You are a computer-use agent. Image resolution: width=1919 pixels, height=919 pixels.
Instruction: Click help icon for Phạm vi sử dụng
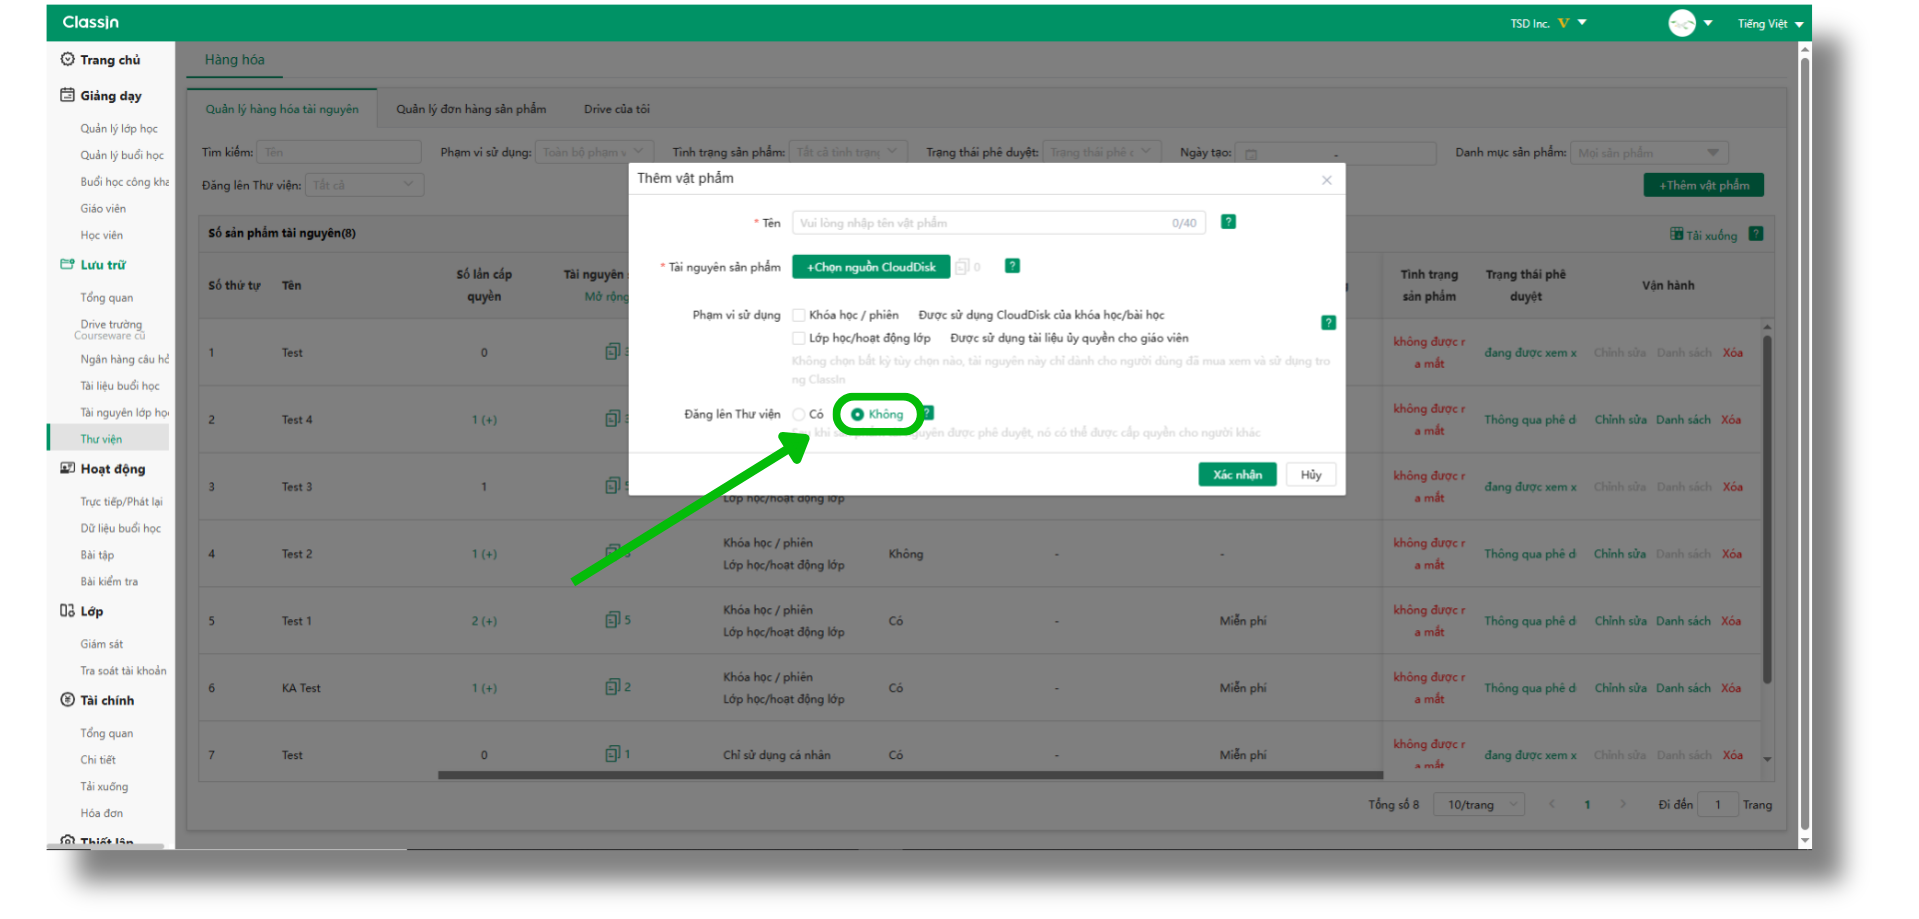point(1328,323)
